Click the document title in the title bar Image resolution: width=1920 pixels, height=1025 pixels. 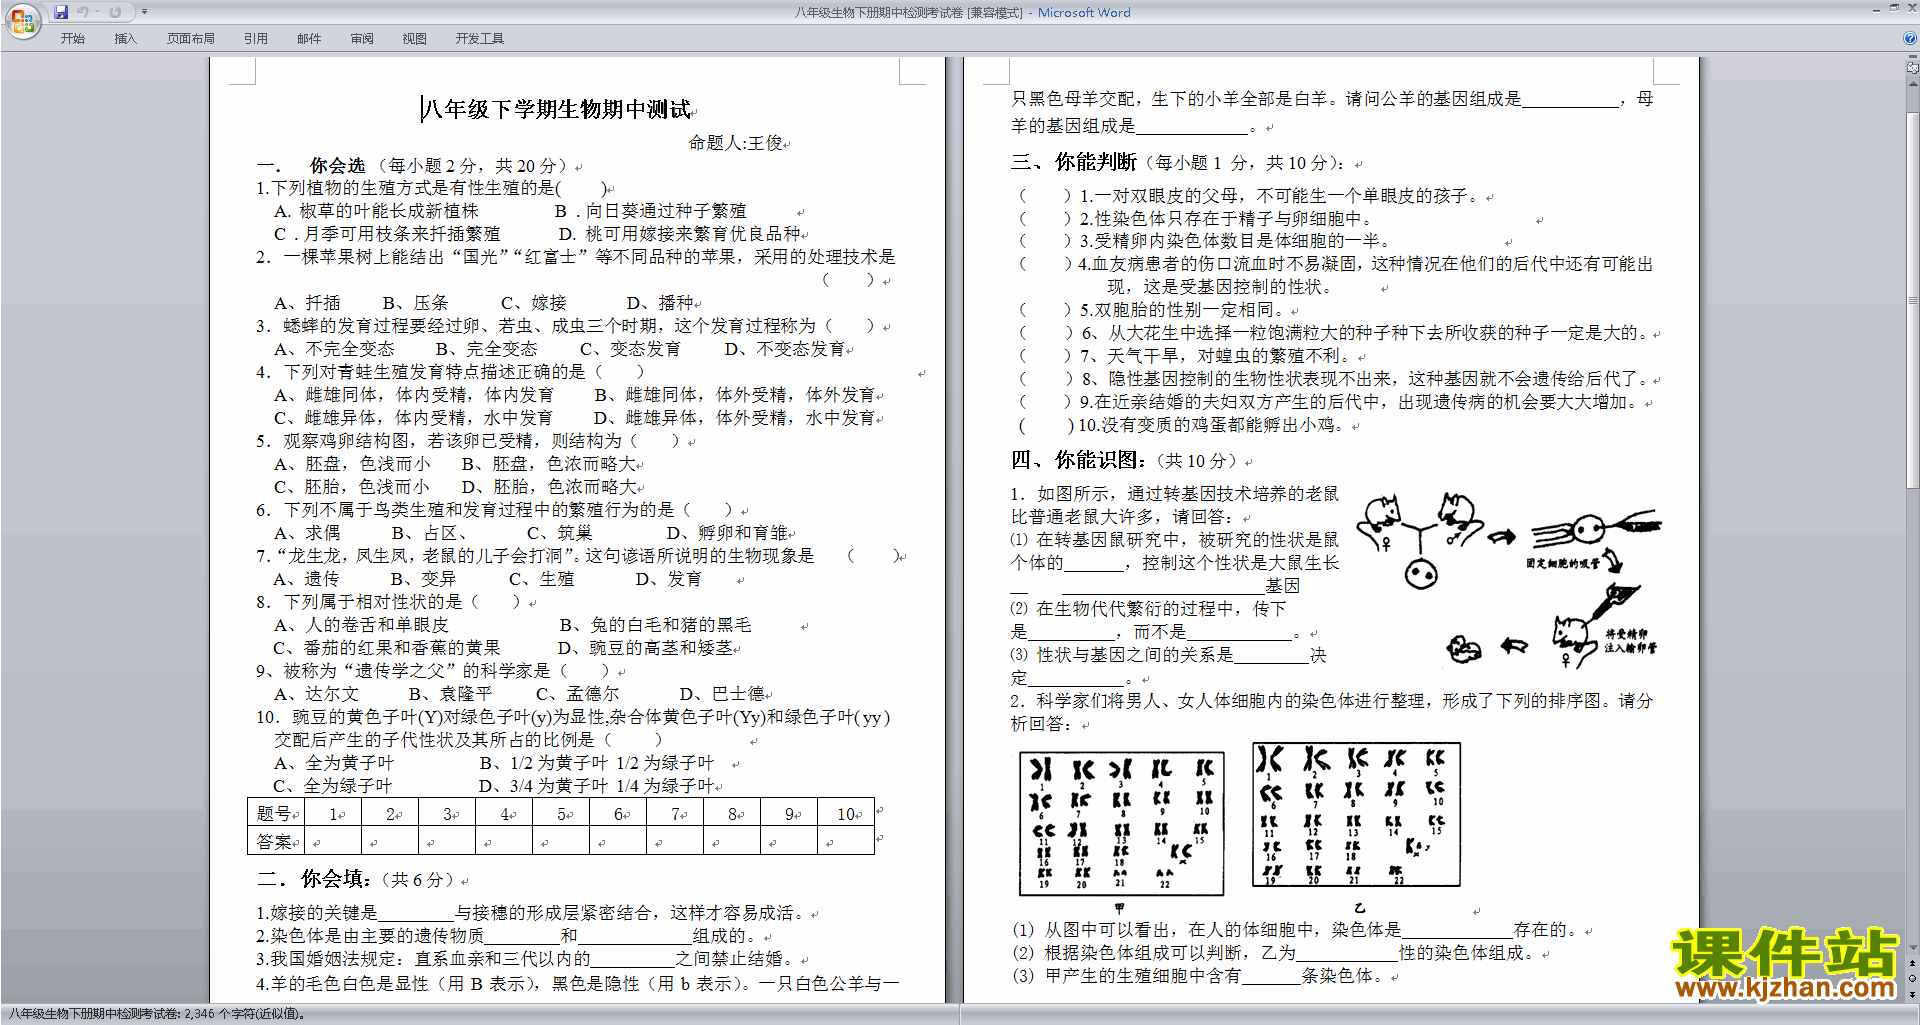(962, 13)
